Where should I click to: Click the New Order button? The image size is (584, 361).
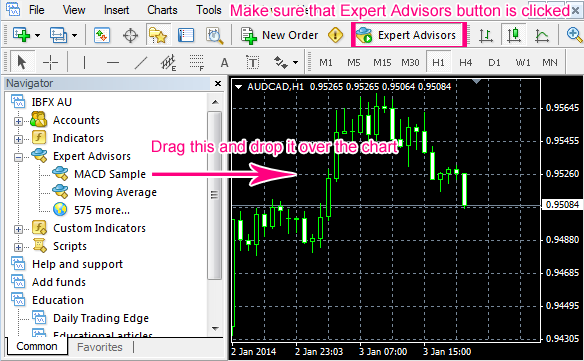point(280,35)
